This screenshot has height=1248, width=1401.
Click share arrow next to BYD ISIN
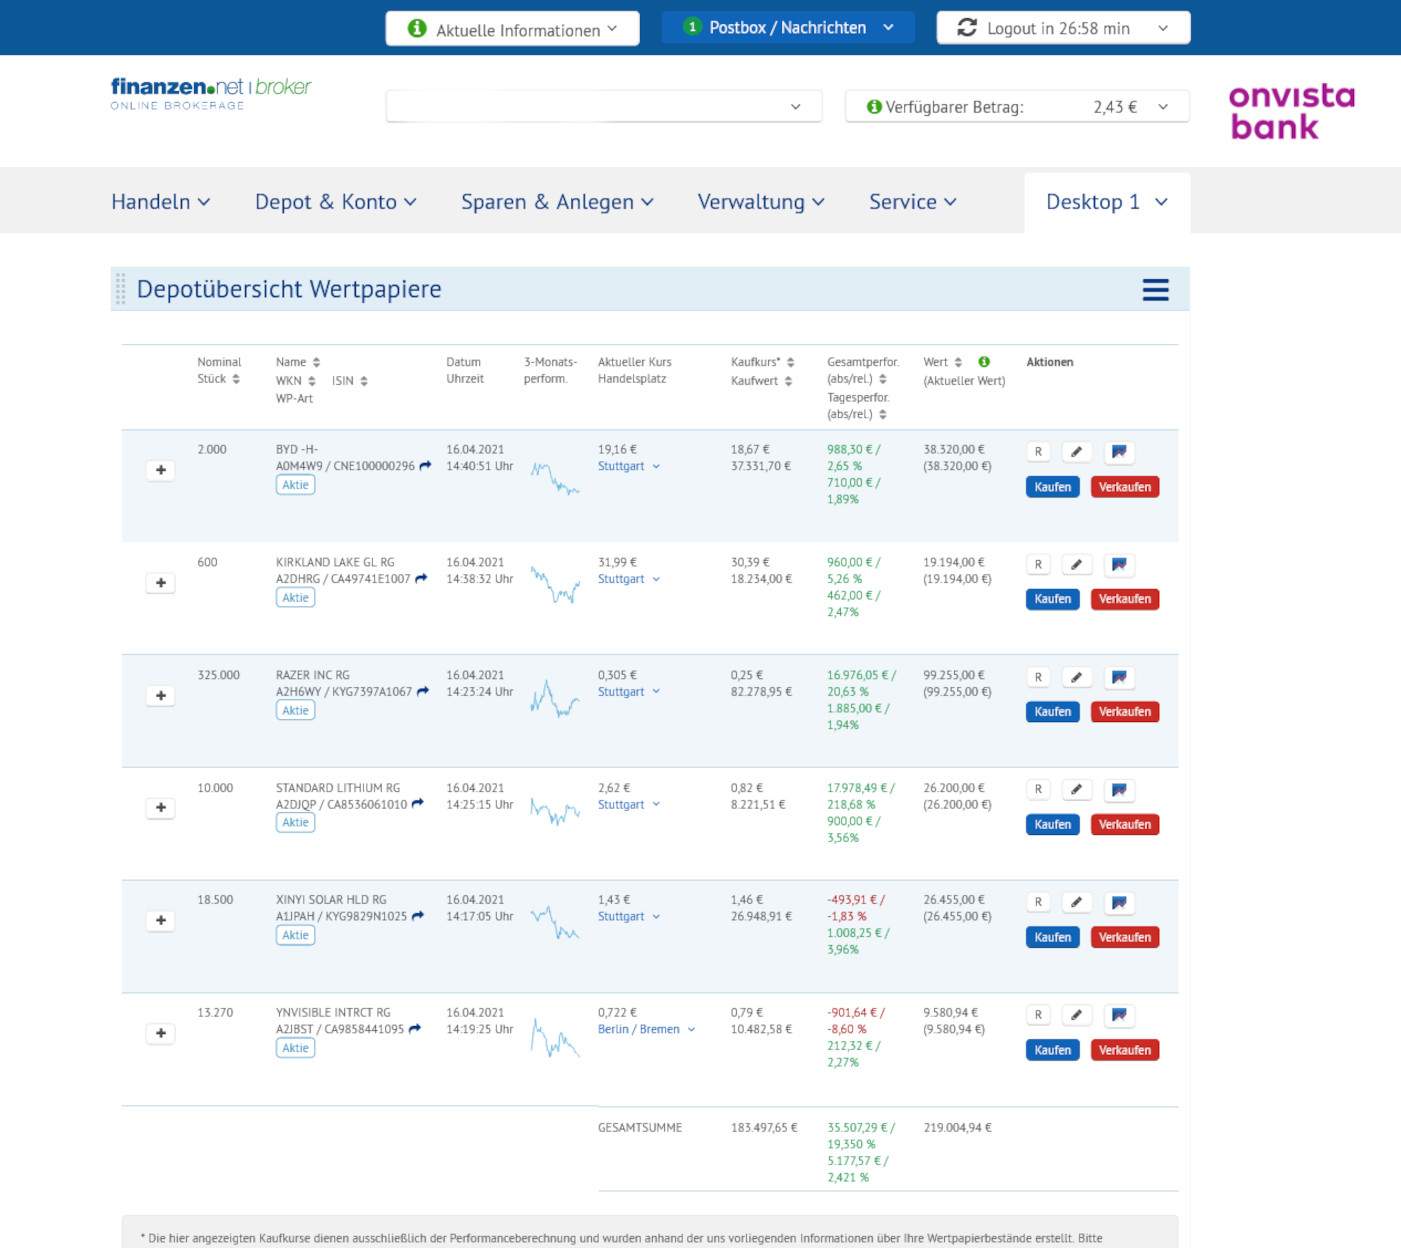click(x=425, y=466)
